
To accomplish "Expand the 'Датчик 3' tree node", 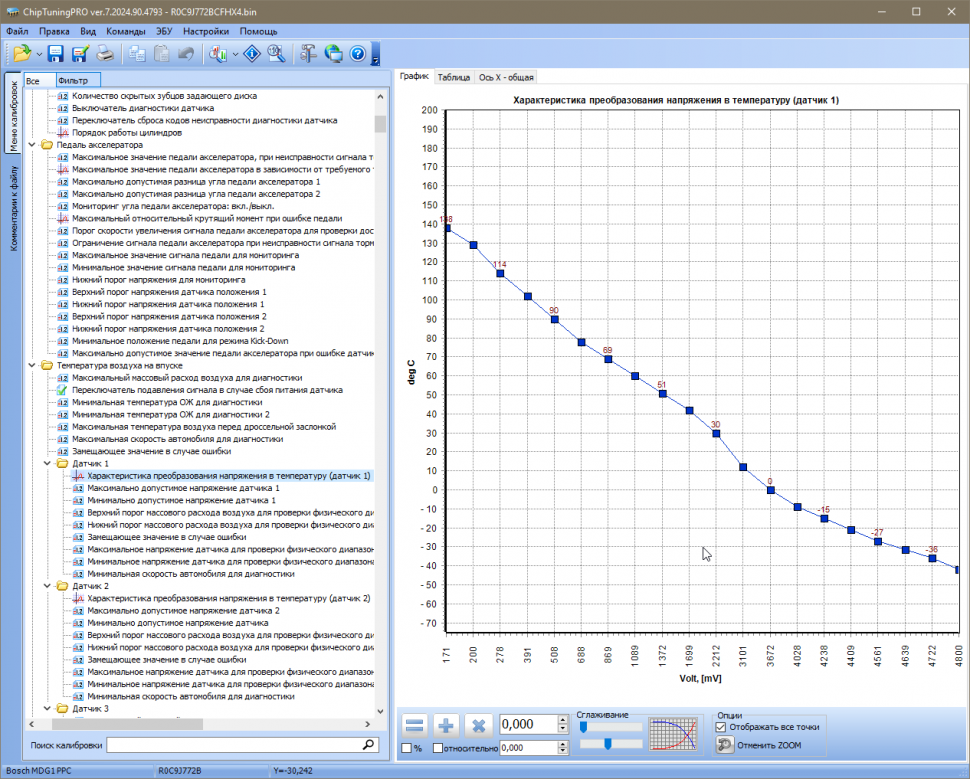I will click(x=47, y=708).
